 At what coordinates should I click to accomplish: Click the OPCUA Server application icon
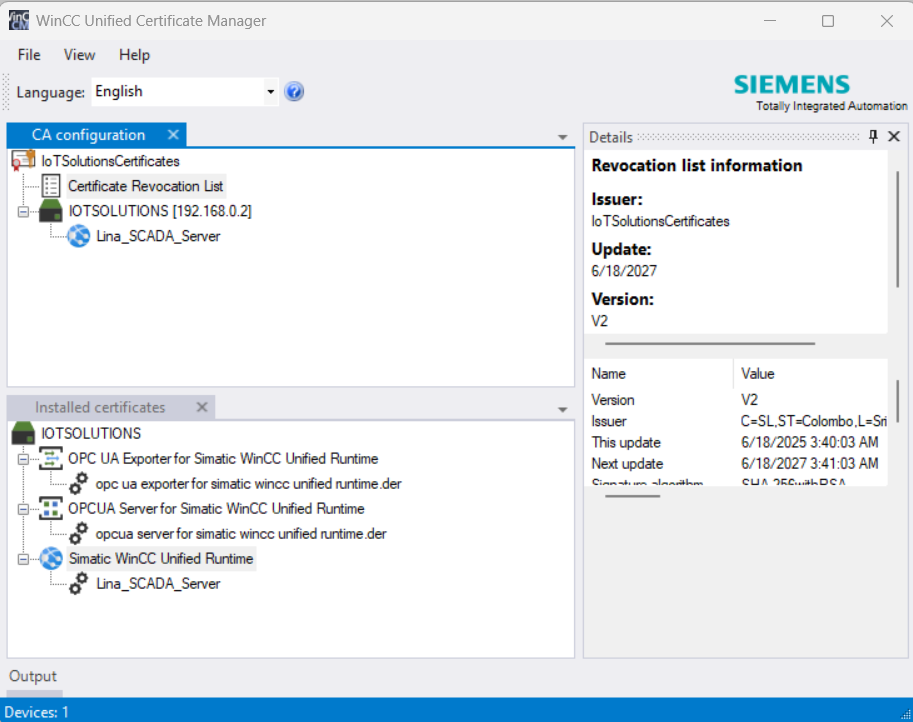51,509
